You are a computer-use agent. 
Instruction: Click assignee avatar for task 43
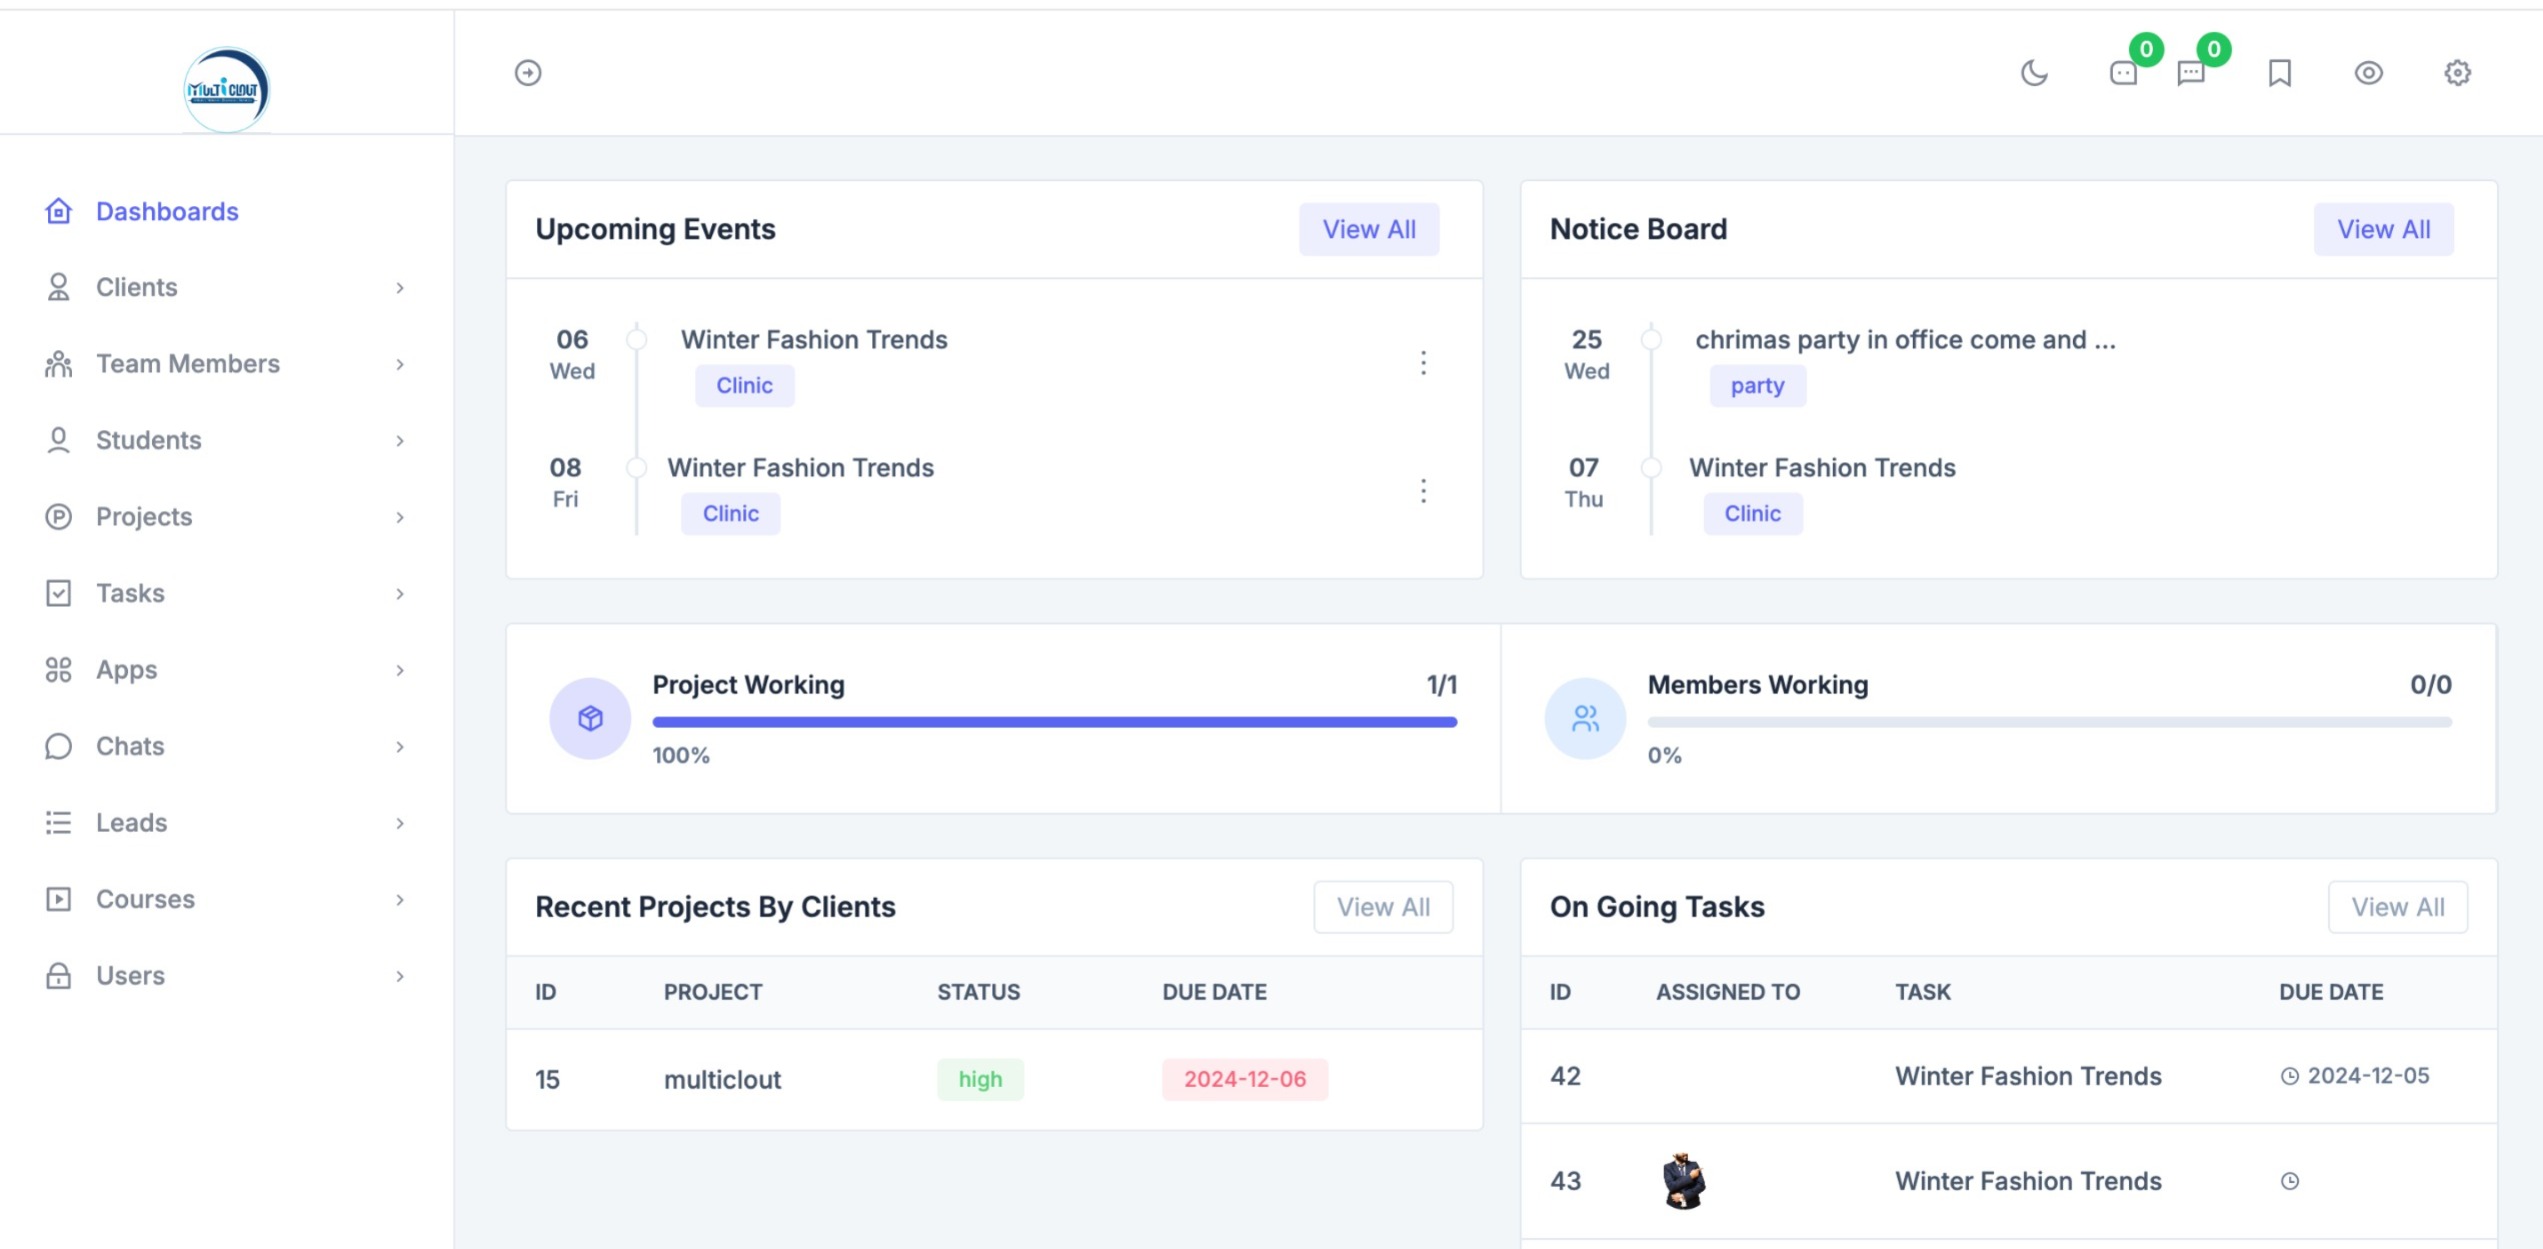pos(1683,1181)
